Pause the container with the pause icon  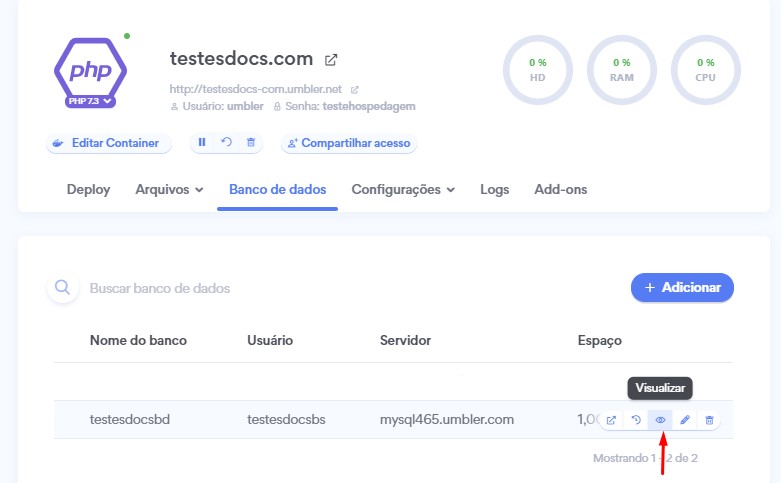[202, 143]
